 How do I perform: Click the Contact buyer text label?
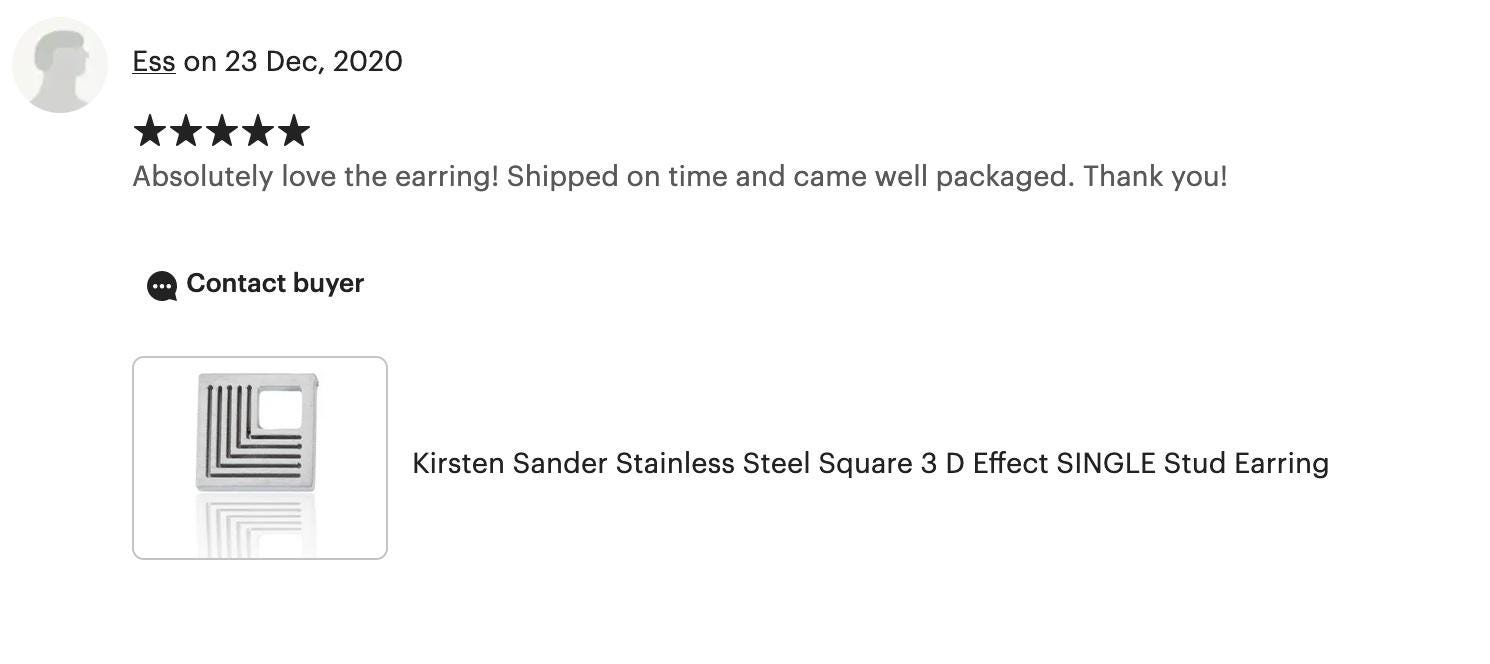tap(275, 284)
